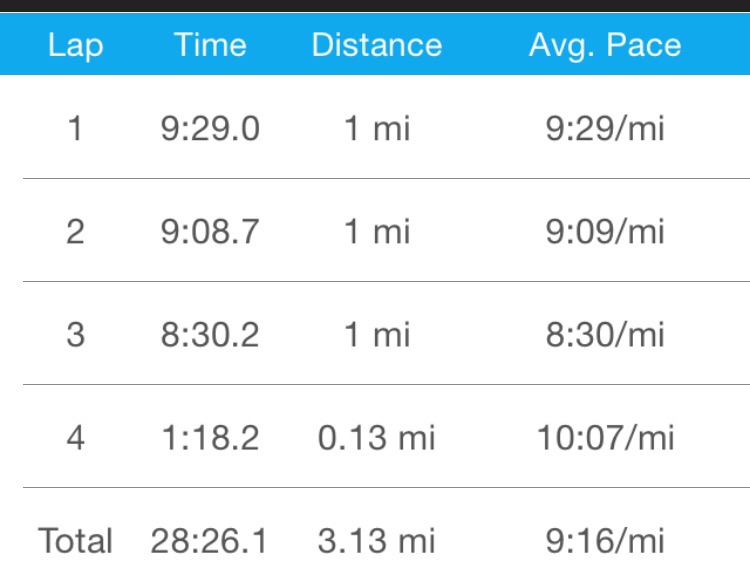Screen dimensions: 750x579
Task: Select lap 3 row number
Action: (x=75, y=335)
